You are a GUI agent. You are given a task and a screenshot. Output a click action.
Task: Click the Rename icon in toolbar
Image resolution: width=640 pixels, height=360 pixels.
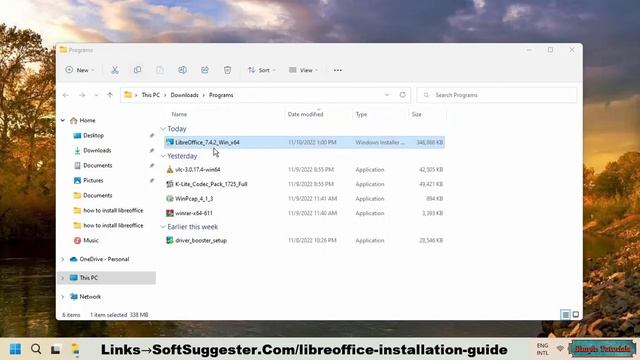pyautogui.click(x=182, y=70)
